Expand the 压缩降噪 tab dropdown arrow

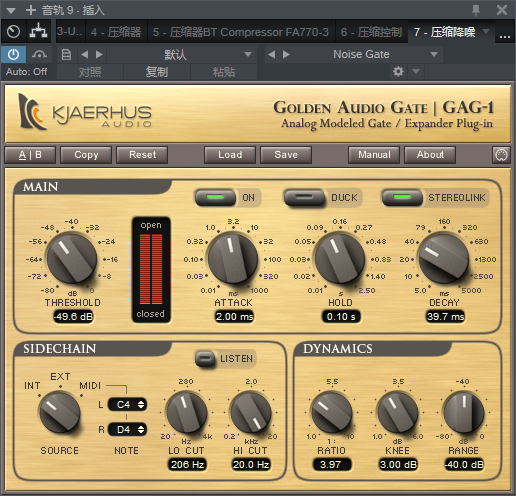486,31
